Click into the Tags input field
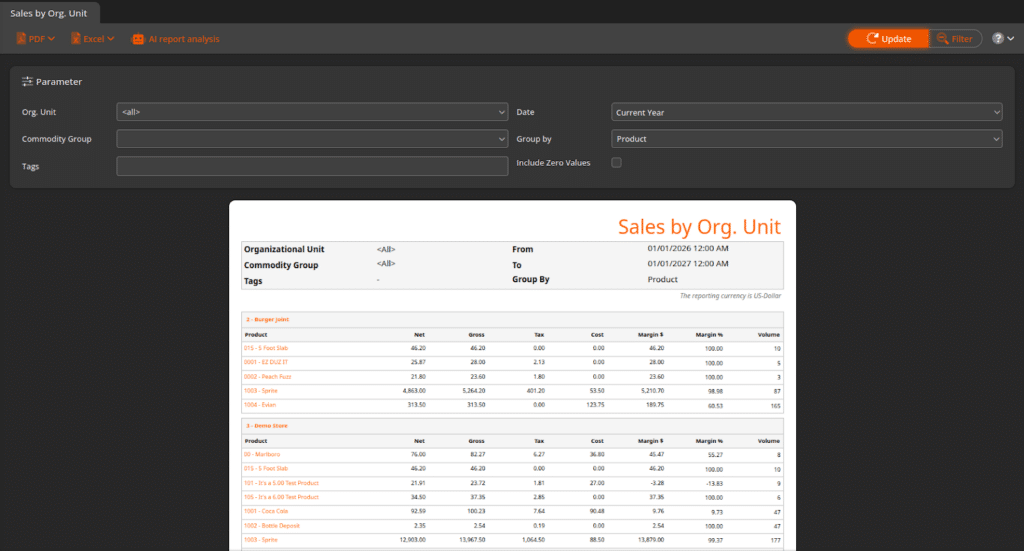 point(312,166)
